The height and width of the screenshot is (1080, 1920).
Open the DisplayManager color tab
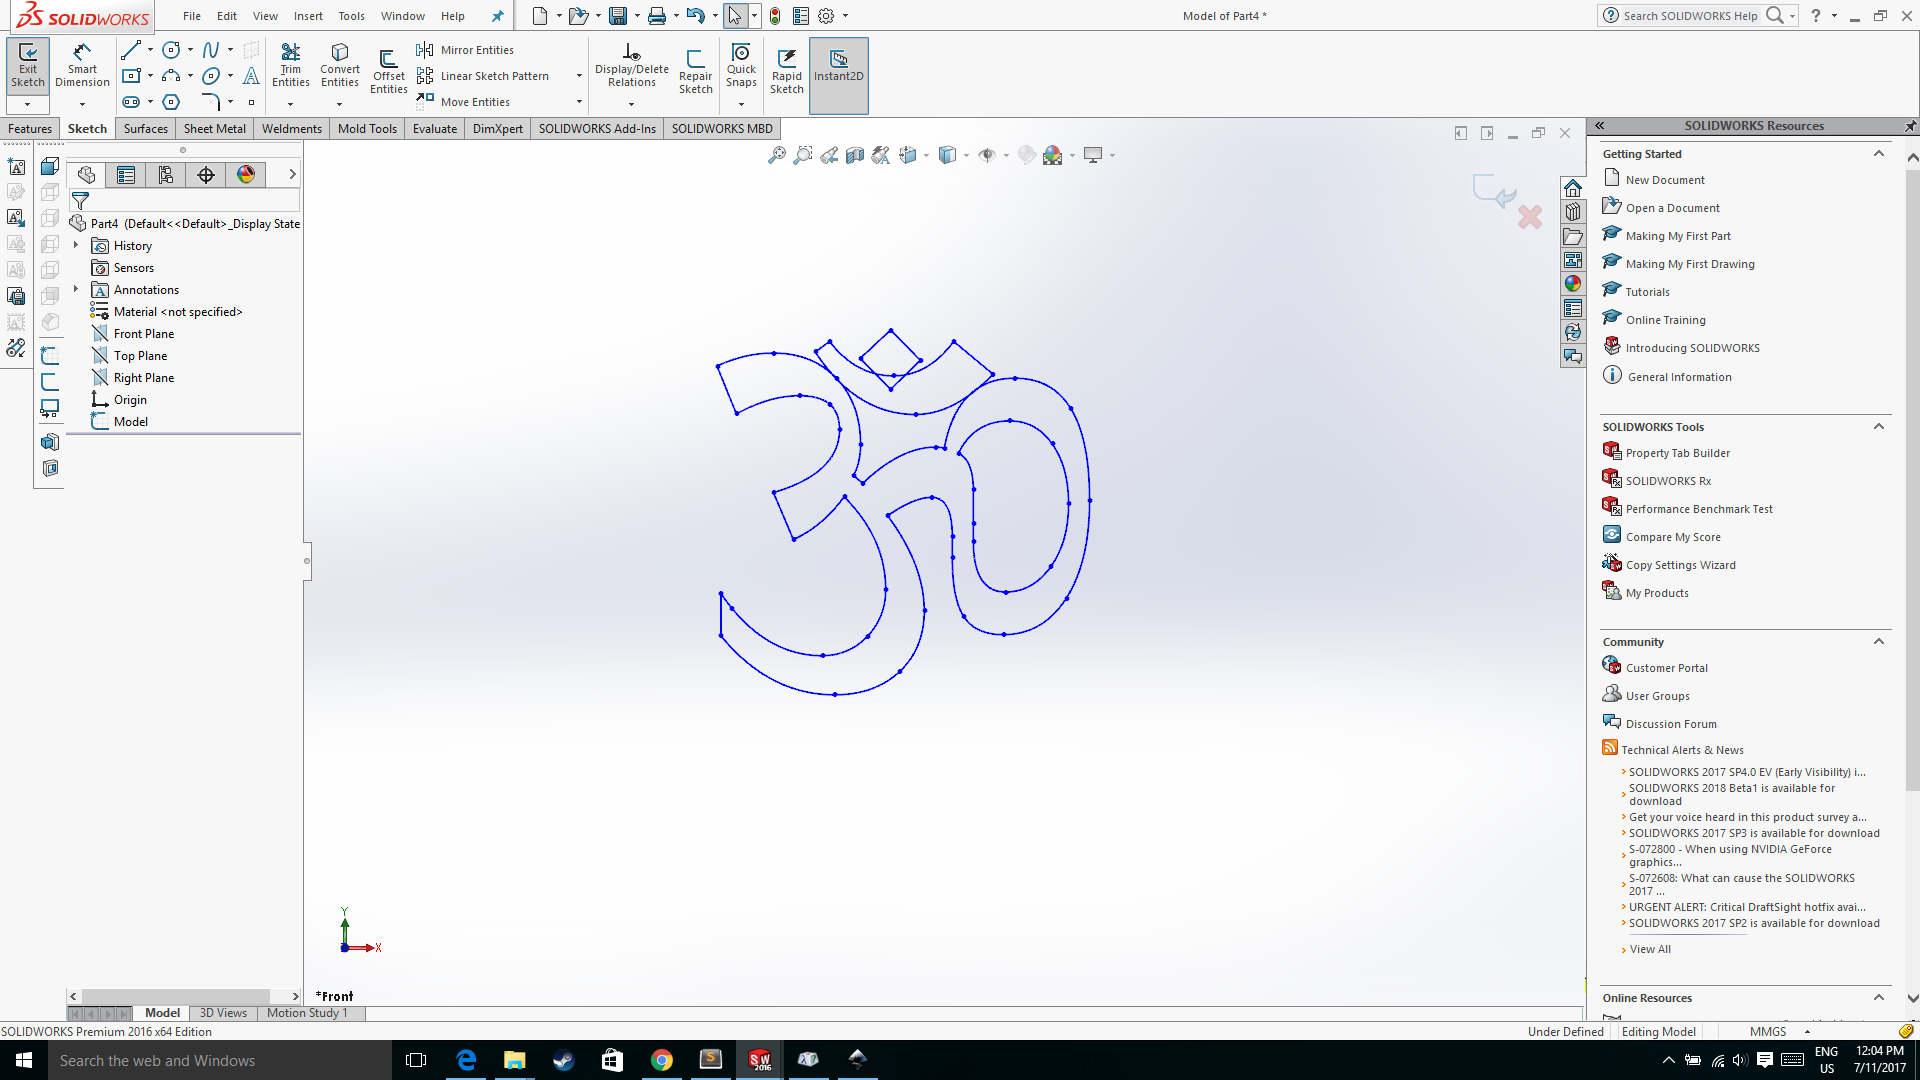pyautogui.click(x=246, y=175)
